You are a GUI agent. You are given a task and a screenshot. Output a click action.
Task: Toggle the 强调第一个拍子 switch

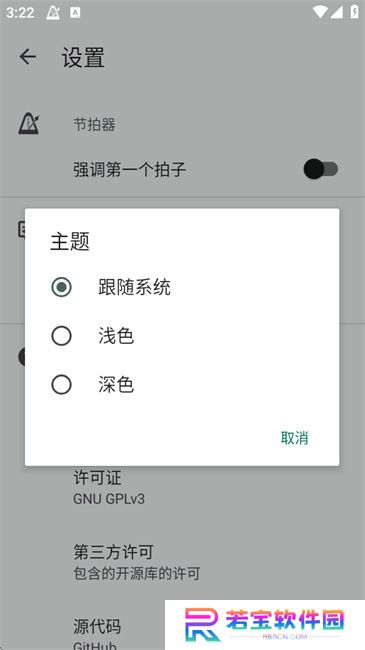321,169
